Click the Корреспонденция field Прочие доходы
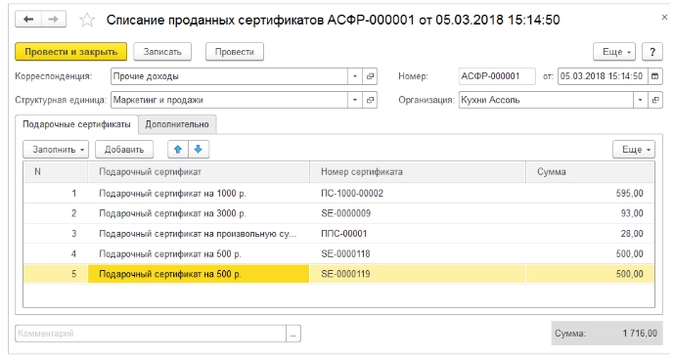The image size is (674, 362). [x=229, y=76]
